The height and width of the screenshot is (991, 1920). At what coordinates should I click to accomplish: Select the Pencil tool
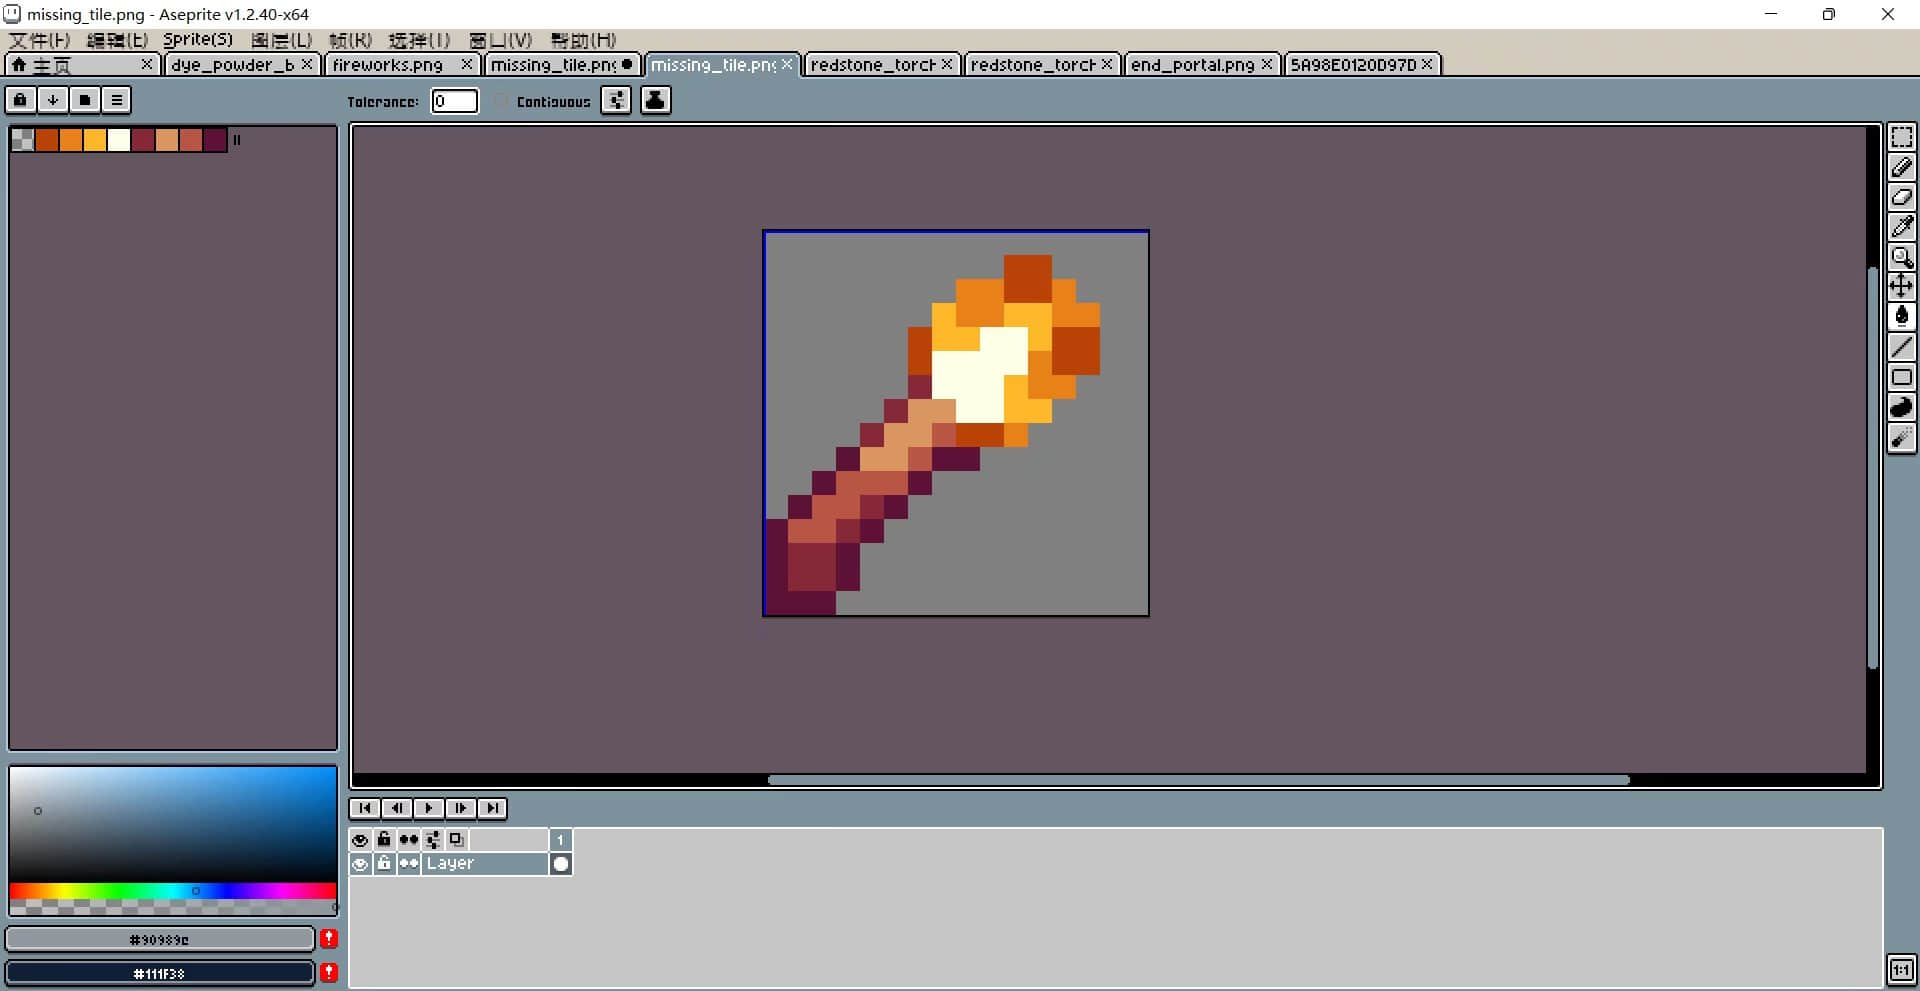tap(1901, 167)
